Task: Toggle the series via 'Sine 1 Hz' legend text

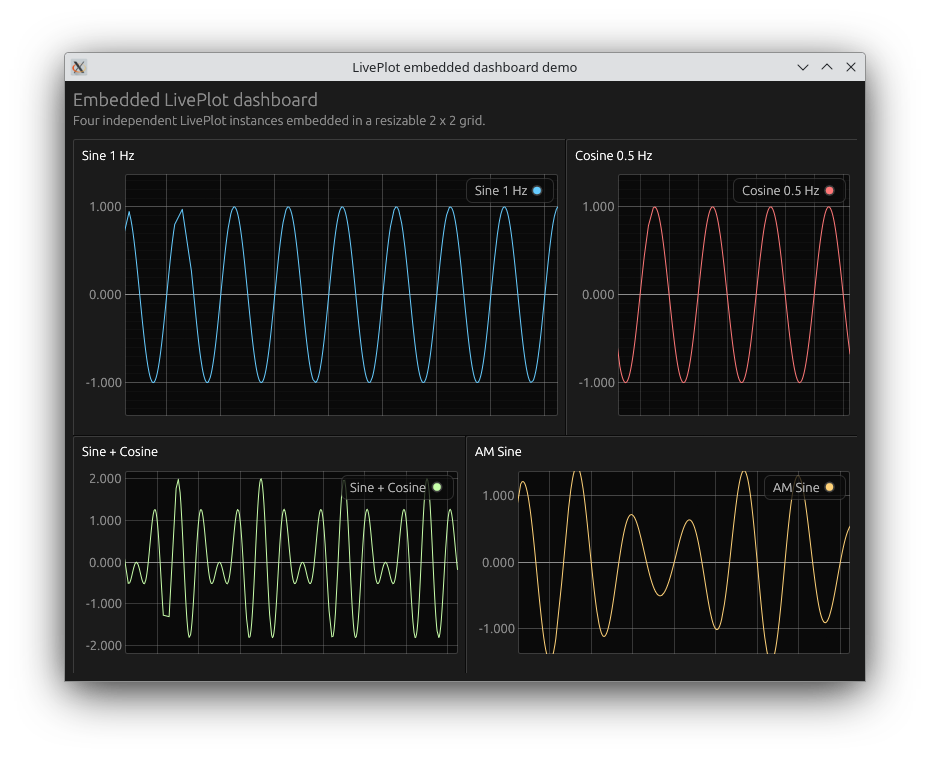Action: click(x=500, y=191)
